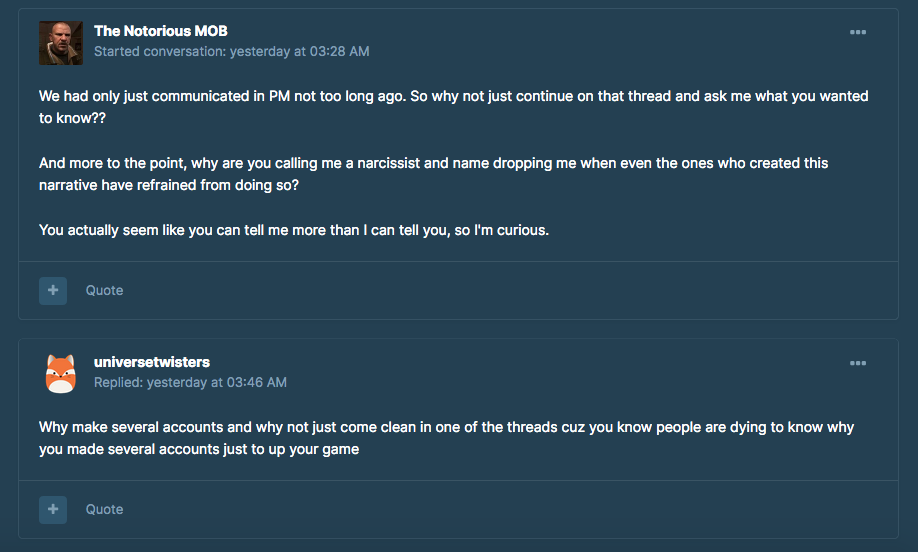Image resolution: width=918 pixels, height=552 pixels.
Task: Open universetwisters username link
Action: [152, 362]
